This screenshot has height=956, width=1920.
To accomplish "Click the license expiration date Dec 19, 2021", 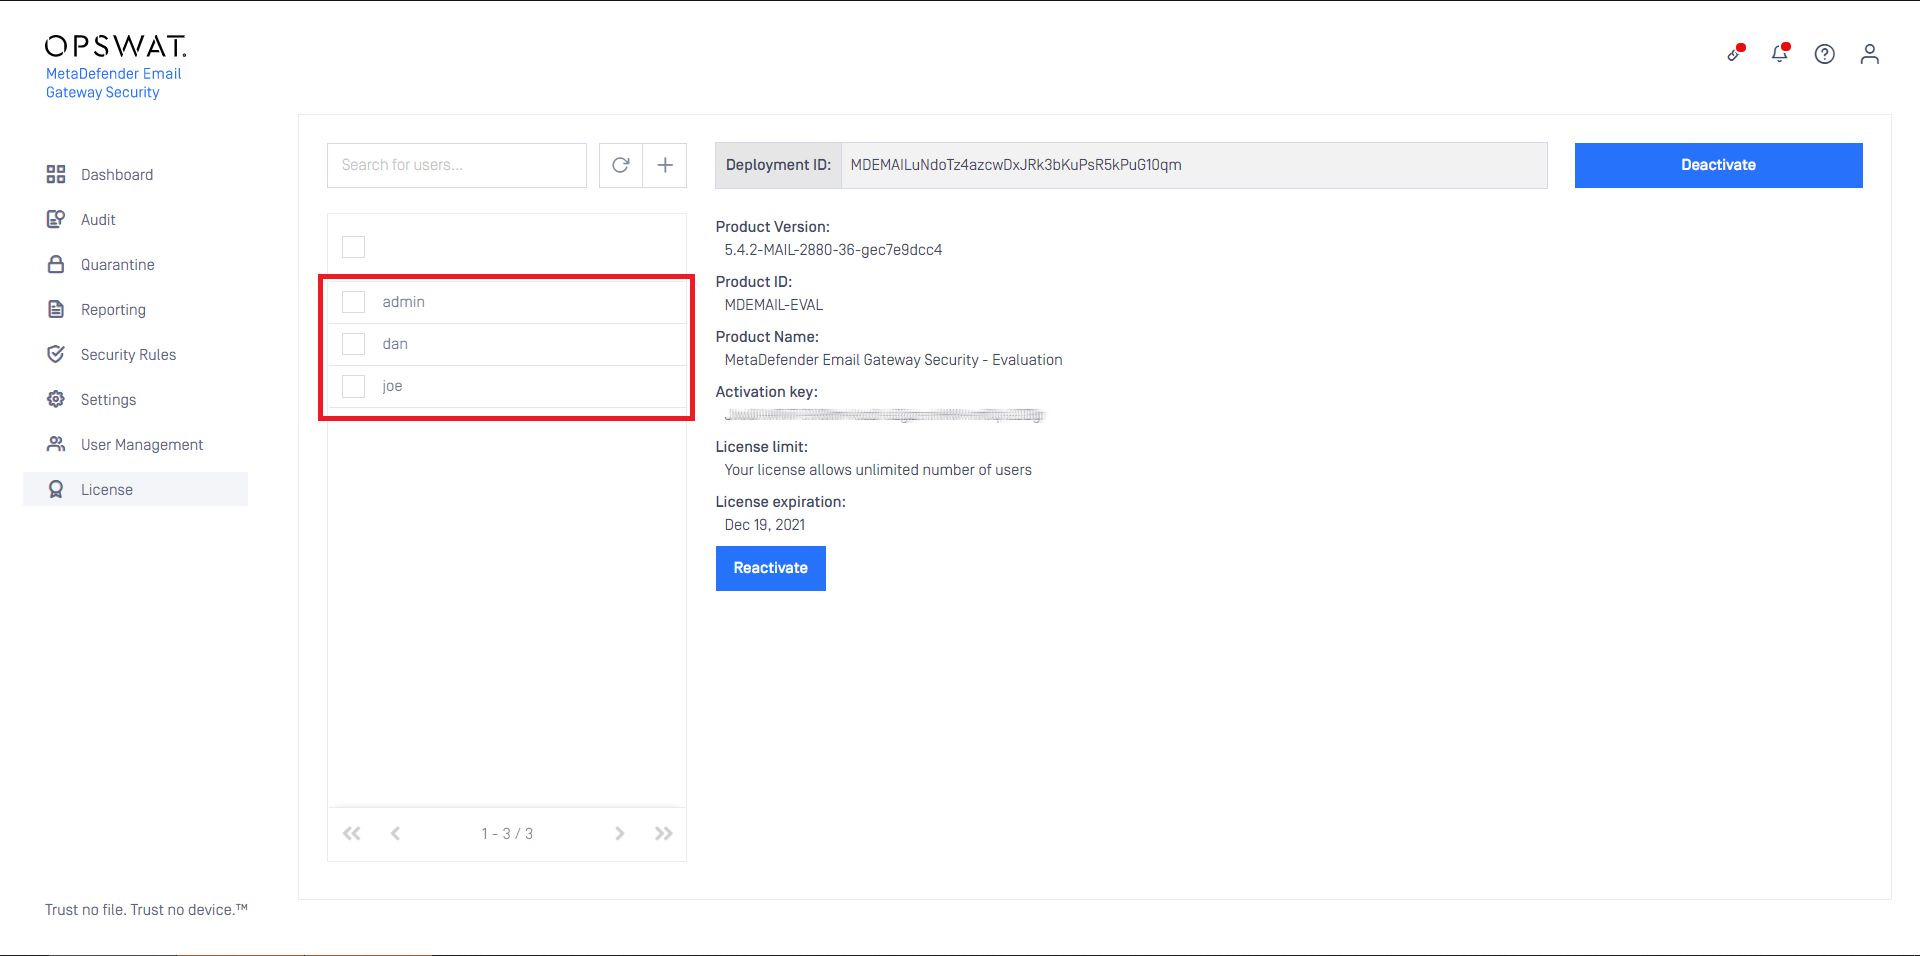I will click(x=765, y=525).
